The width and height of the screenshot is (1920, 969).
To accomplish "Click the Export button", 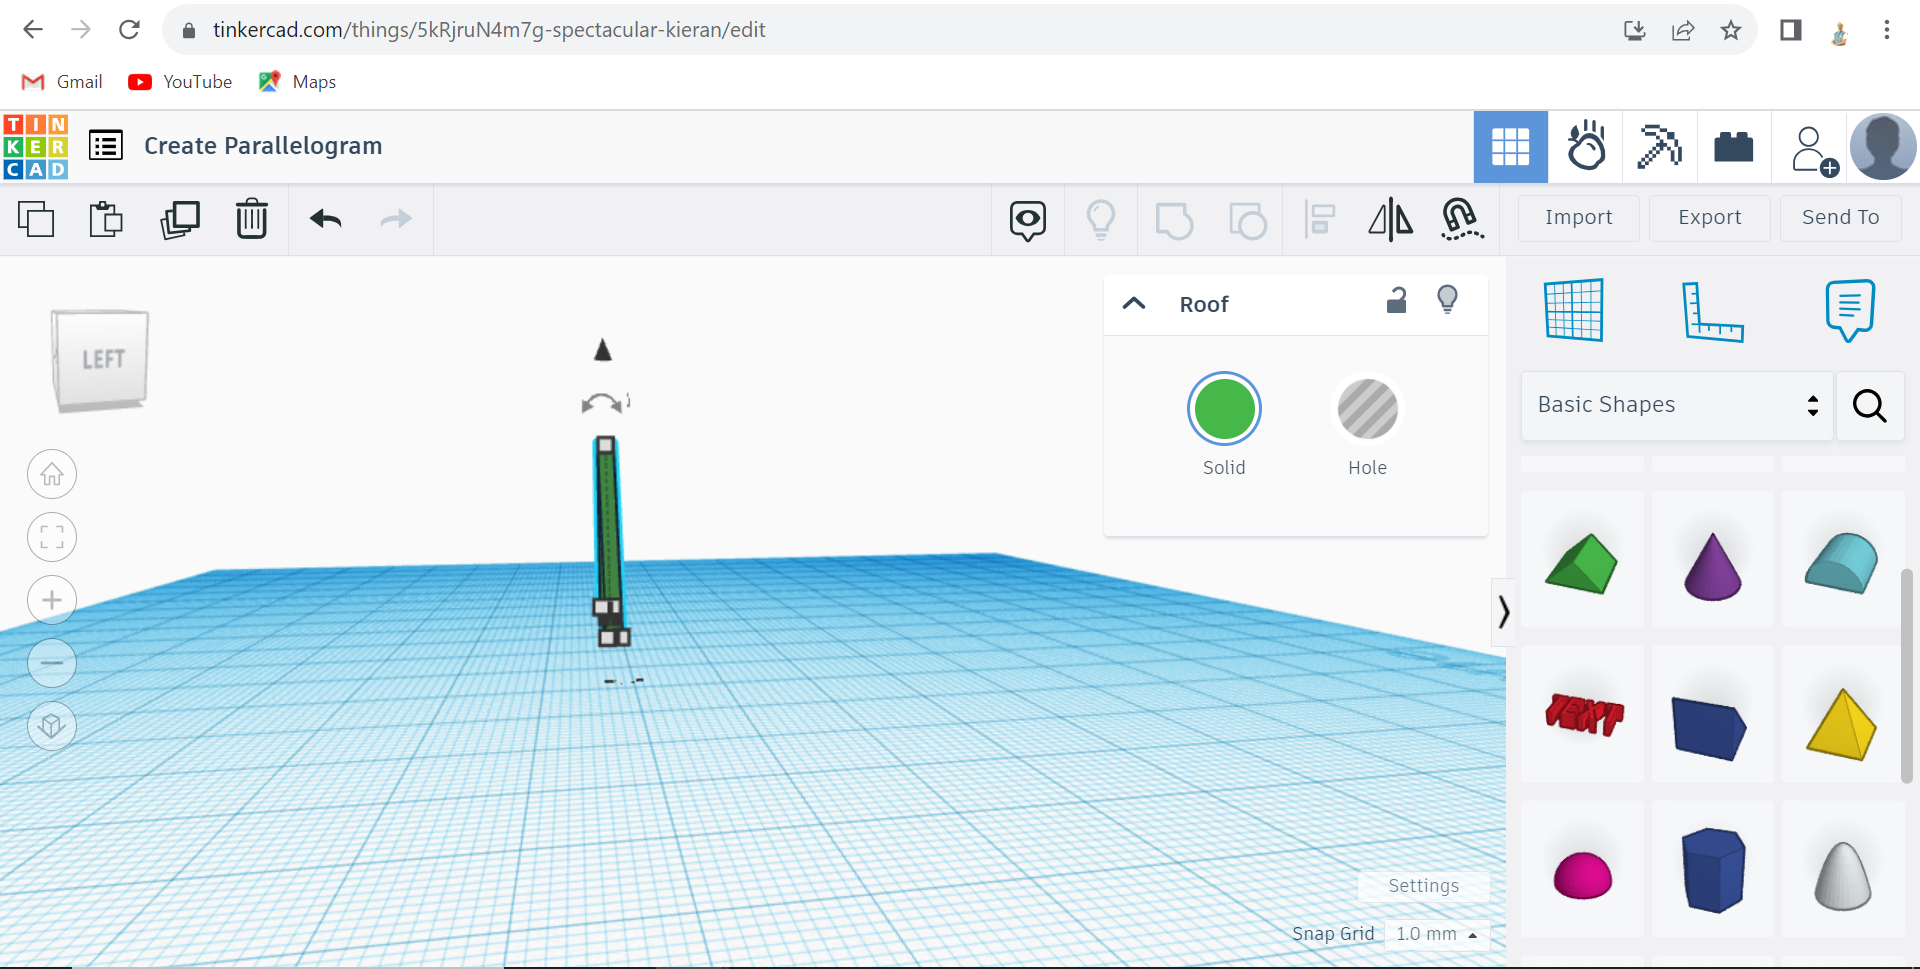I will pos(1709,218).
